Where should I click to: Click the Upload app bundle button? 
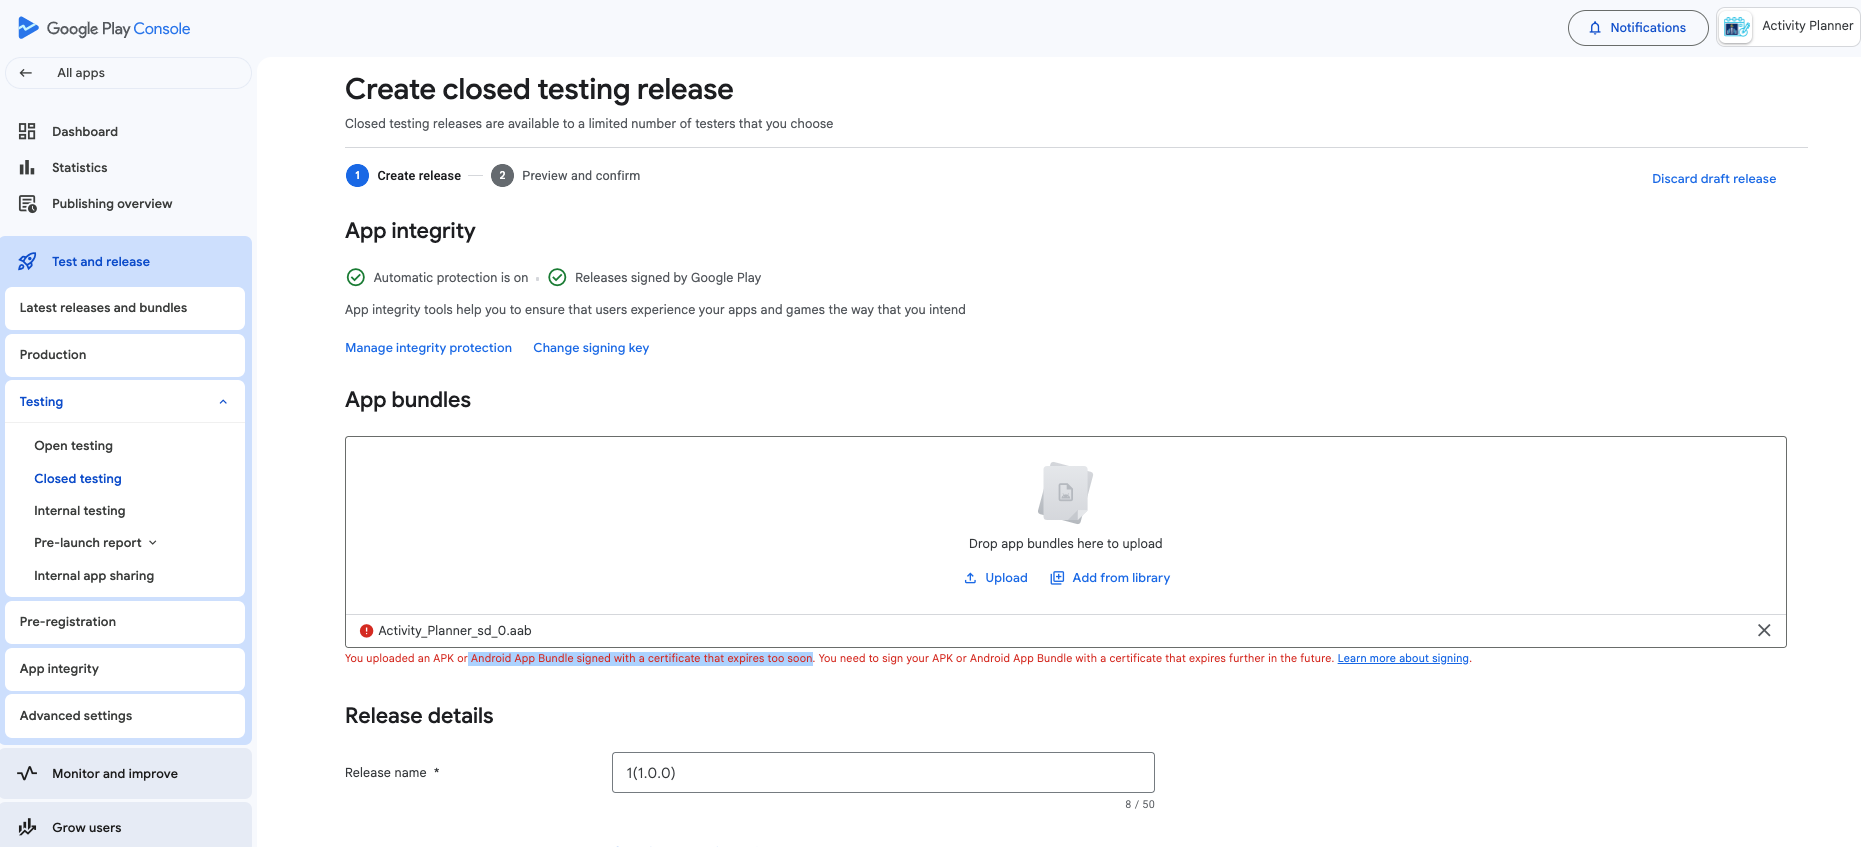coord(996,578)
